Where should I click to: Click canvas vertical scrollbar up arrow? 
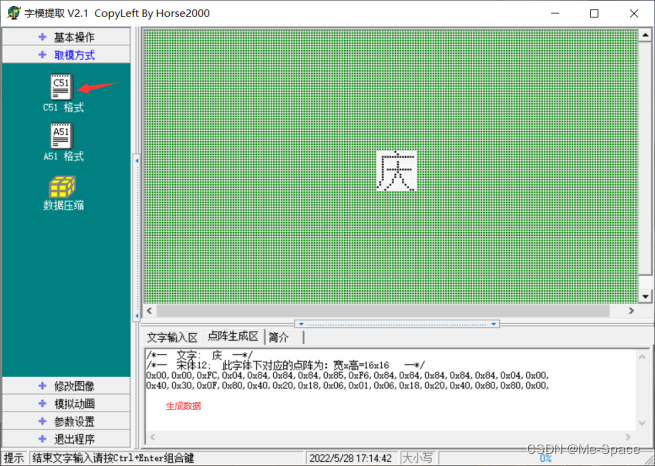pyautogui.click(x=645, y=35)
